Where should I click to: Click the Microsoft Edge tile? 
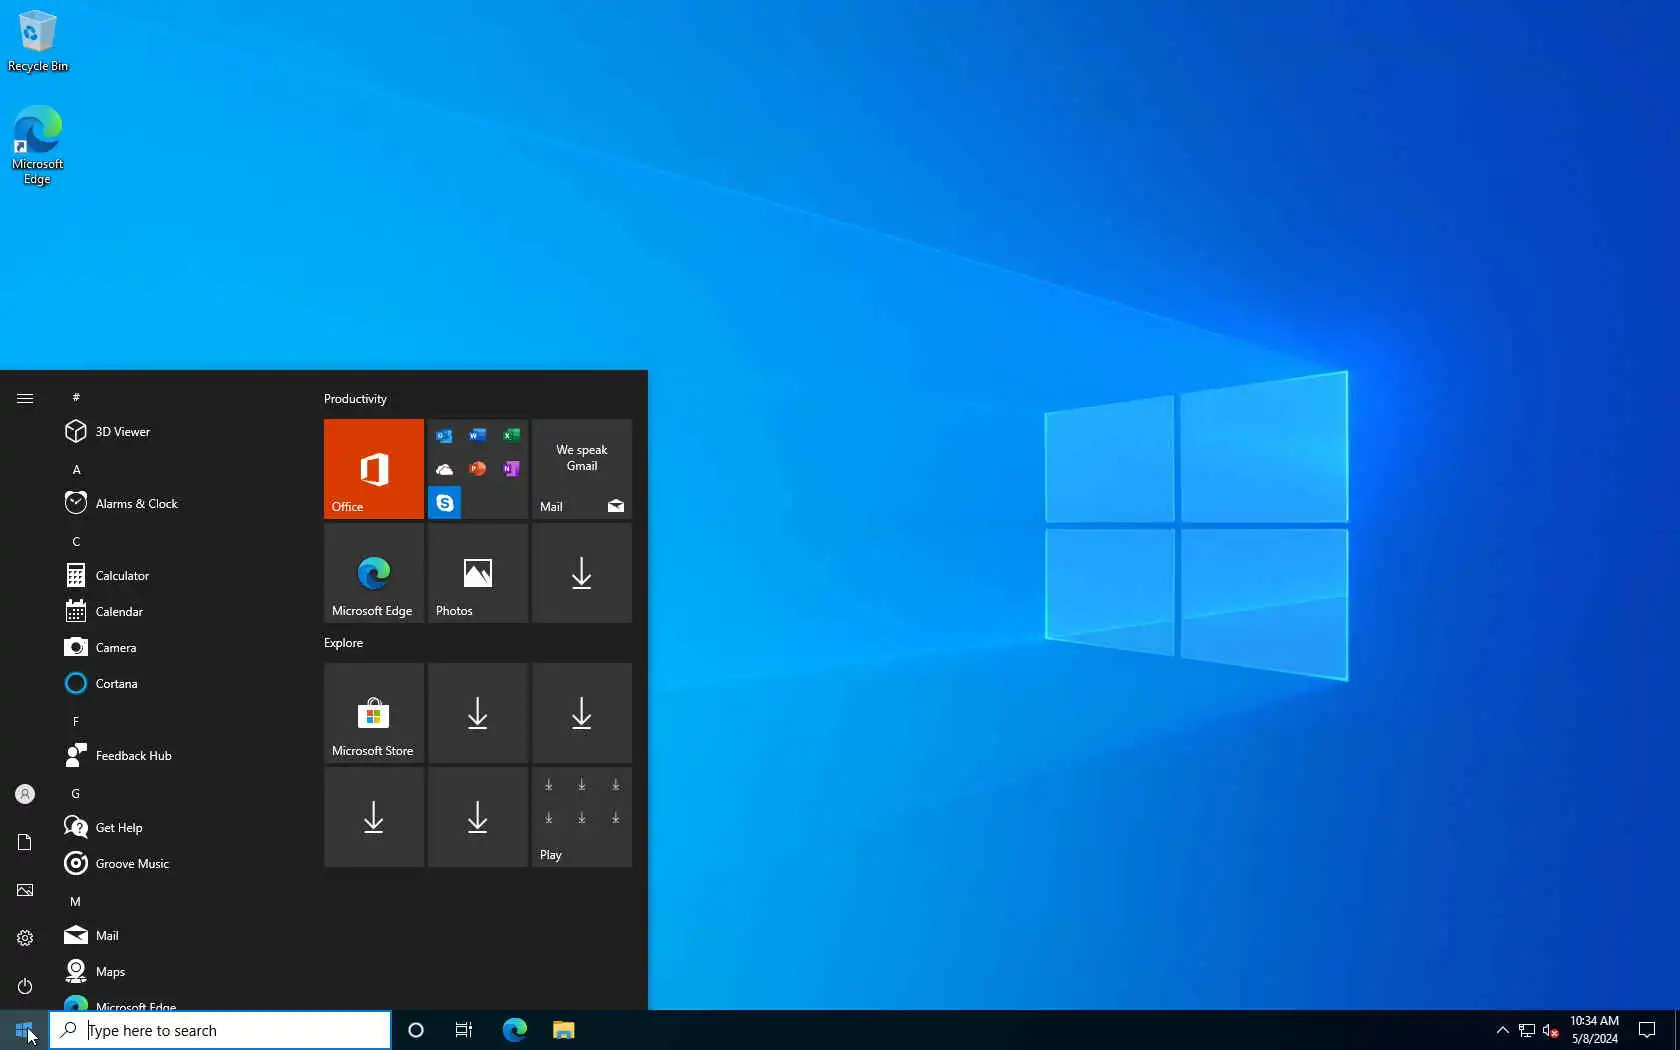(x=374, y=573)
